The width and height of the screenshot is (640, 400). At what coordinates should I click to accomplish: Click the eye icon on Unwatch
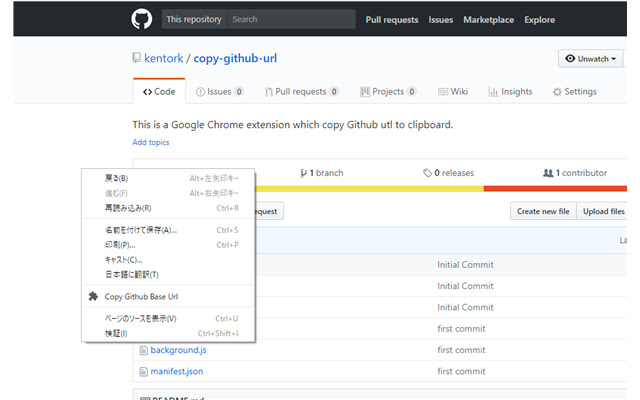(x=570, y=59)
